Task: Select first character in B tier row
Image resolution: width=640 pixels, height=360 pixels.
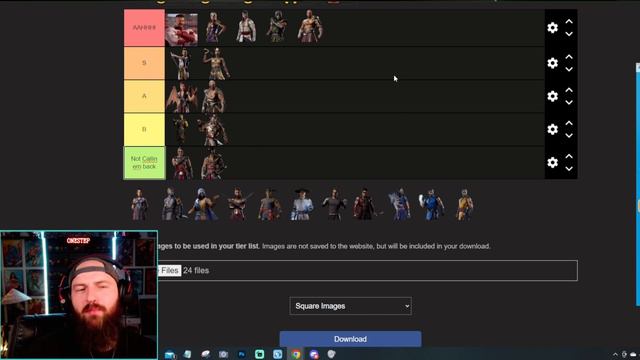Action: tap(180, 129)
